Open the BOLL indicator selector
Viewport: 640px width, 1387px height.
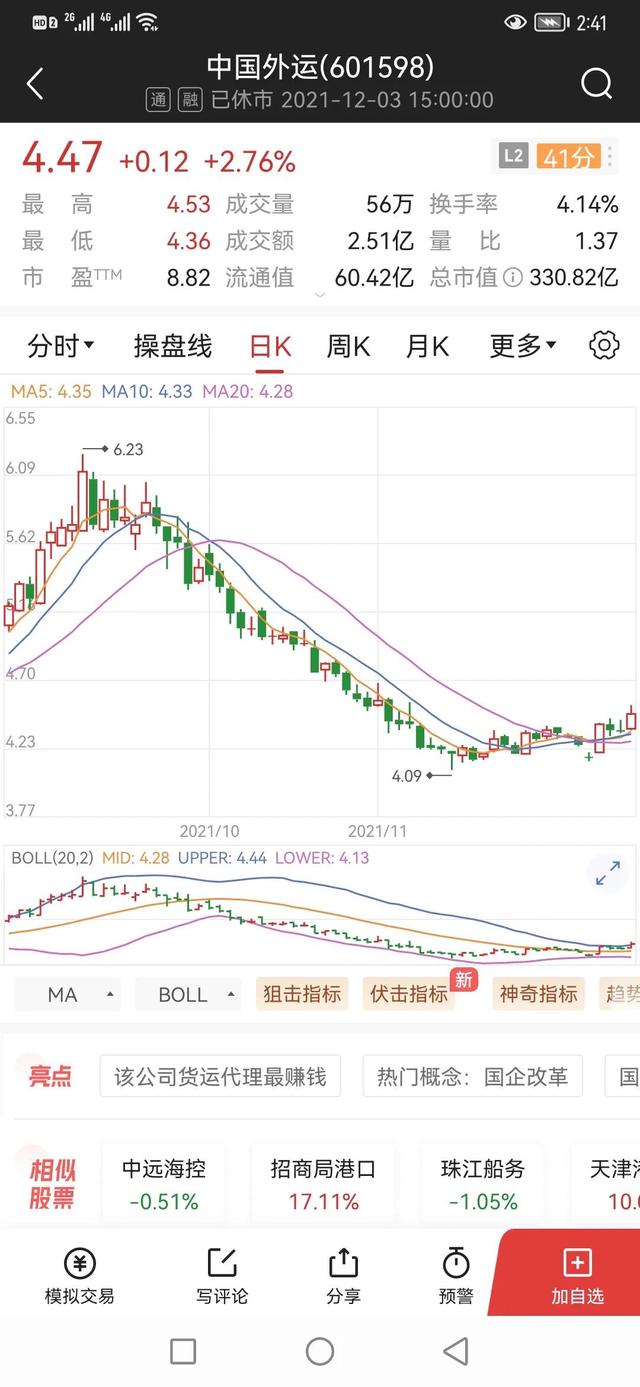tap(188, 994)
